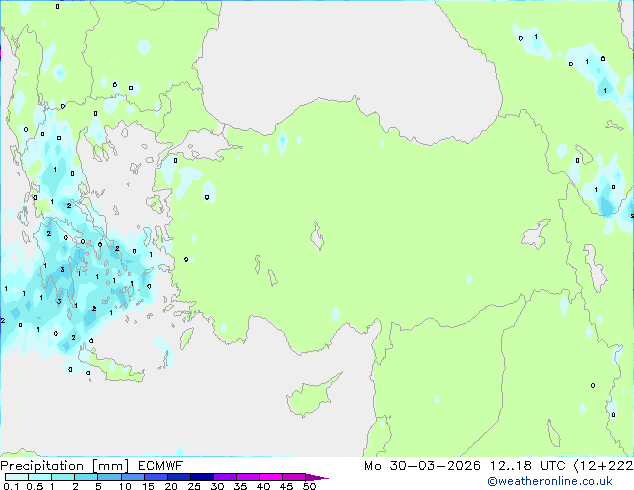Click the legend label '15'
Screen dimensions: 634x490
(x=148, y=486)
